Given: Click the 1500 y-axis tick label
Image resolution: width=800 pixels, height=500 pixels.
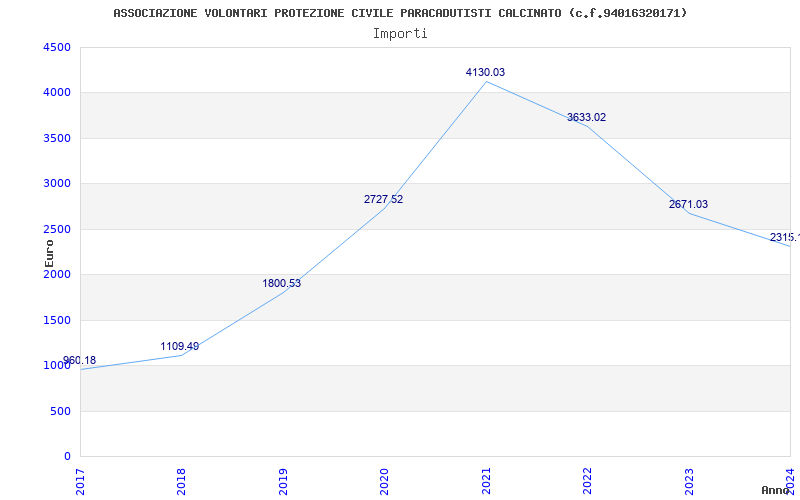Looking at the screenshot, I should pos(57,320).
